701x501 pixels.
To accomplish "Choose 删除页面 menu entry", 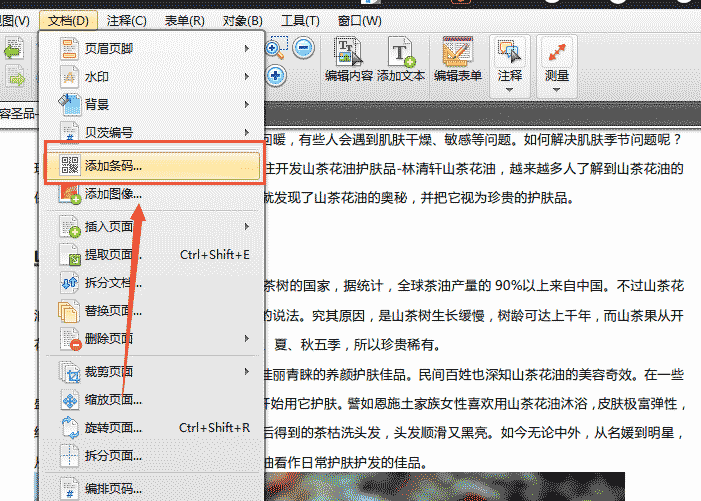I will pyautogui.click(x=152, y=338).
